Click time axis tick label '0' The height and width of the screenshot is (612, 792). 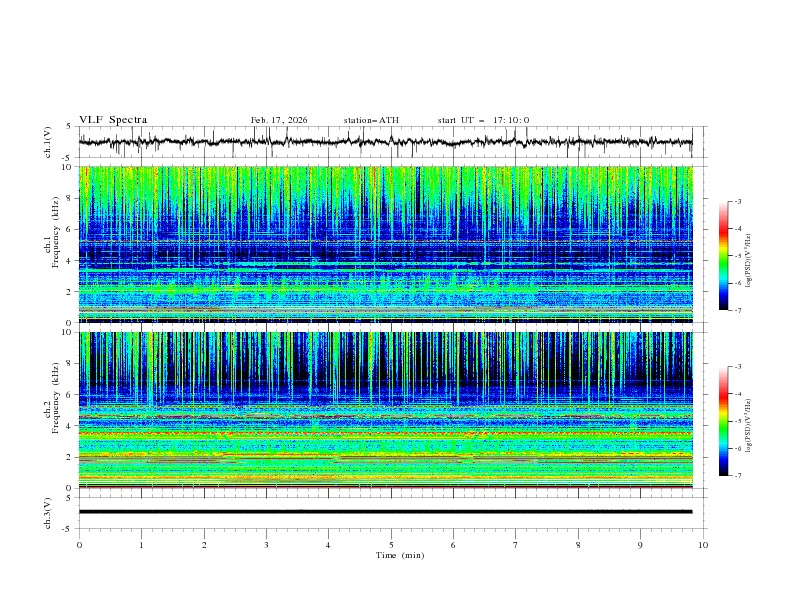pyautogui.click(x=79, y=545)
